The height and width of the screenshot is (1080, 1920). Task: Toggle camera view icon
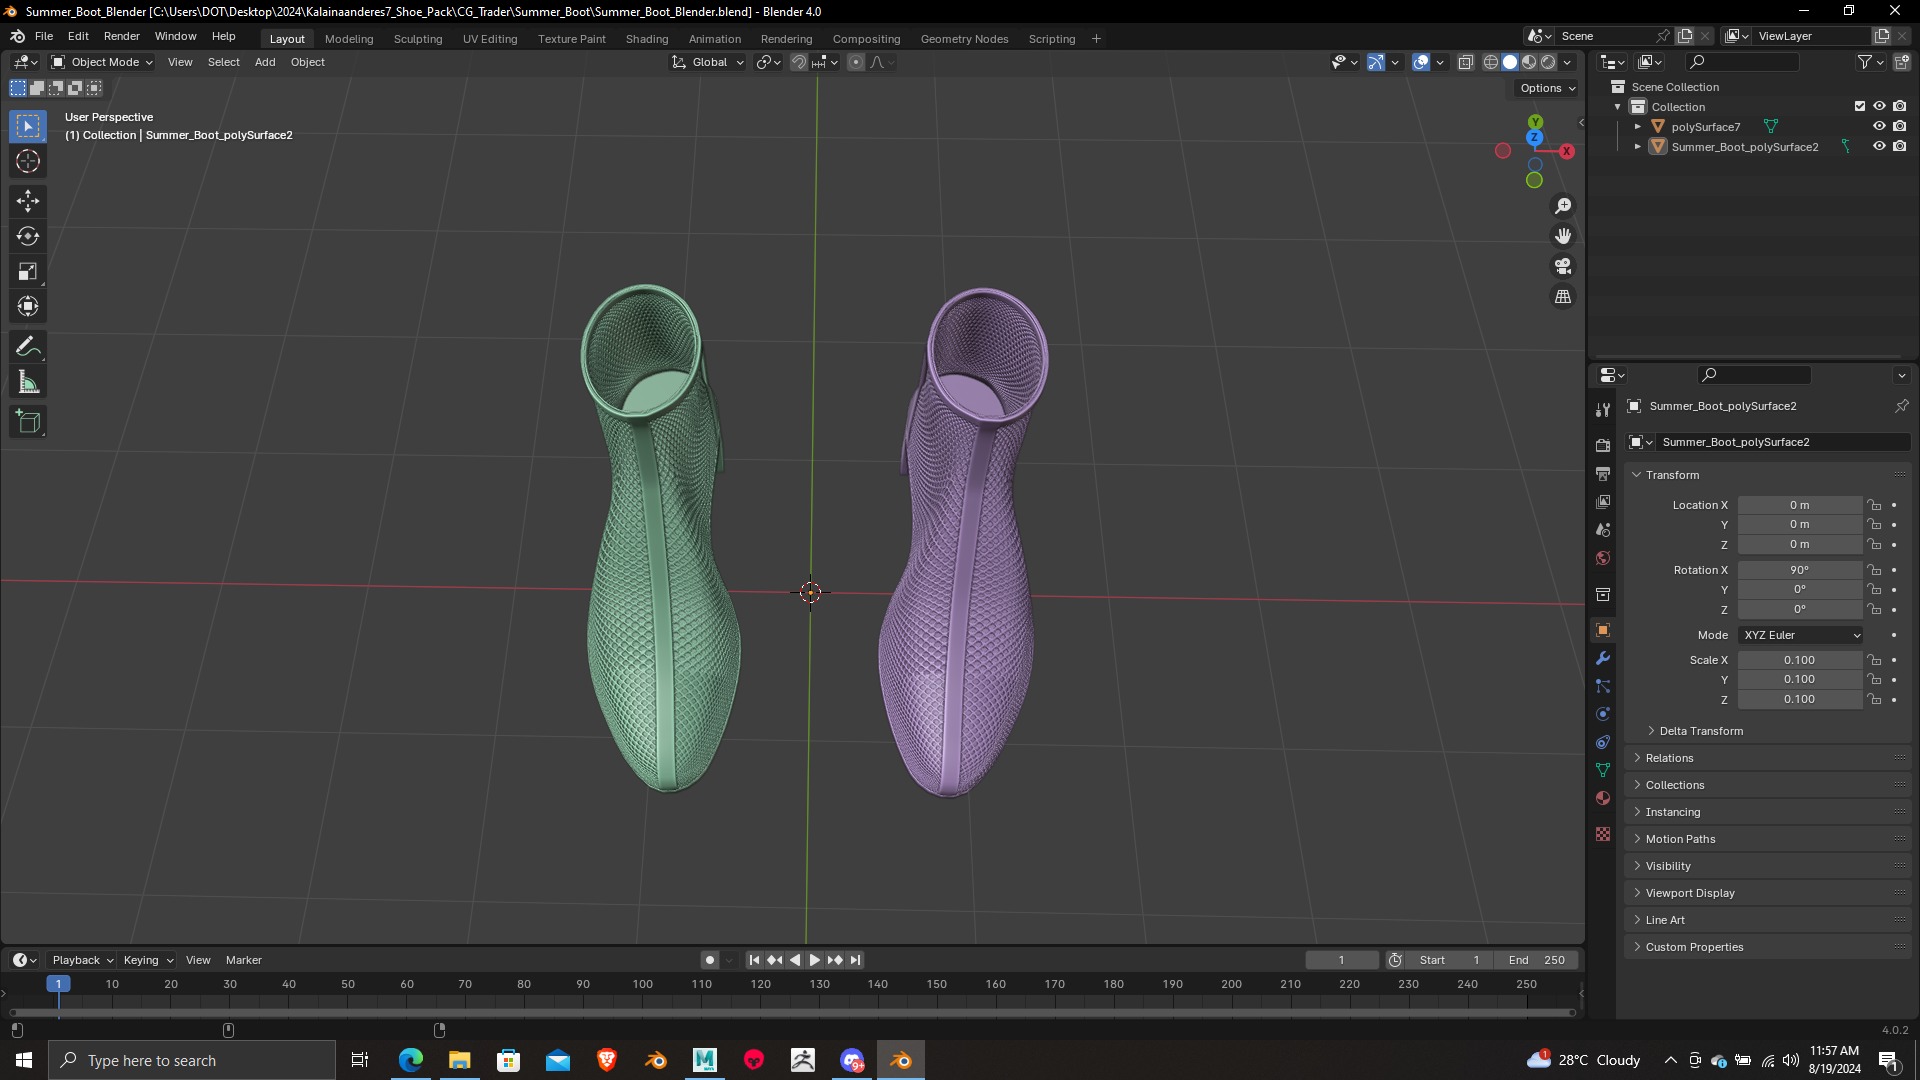point(1563,266)
